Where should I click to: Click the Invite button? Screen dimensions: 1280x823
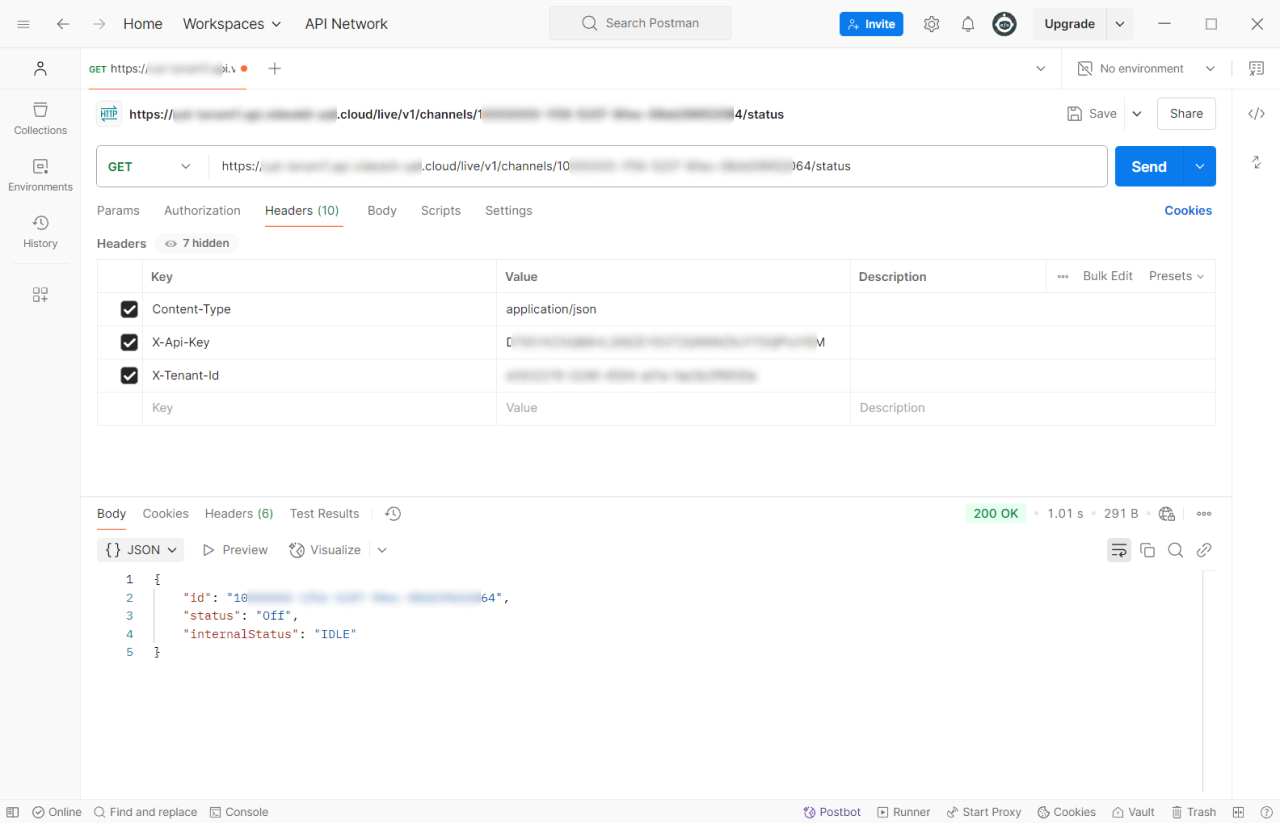[x=871, y=24]
